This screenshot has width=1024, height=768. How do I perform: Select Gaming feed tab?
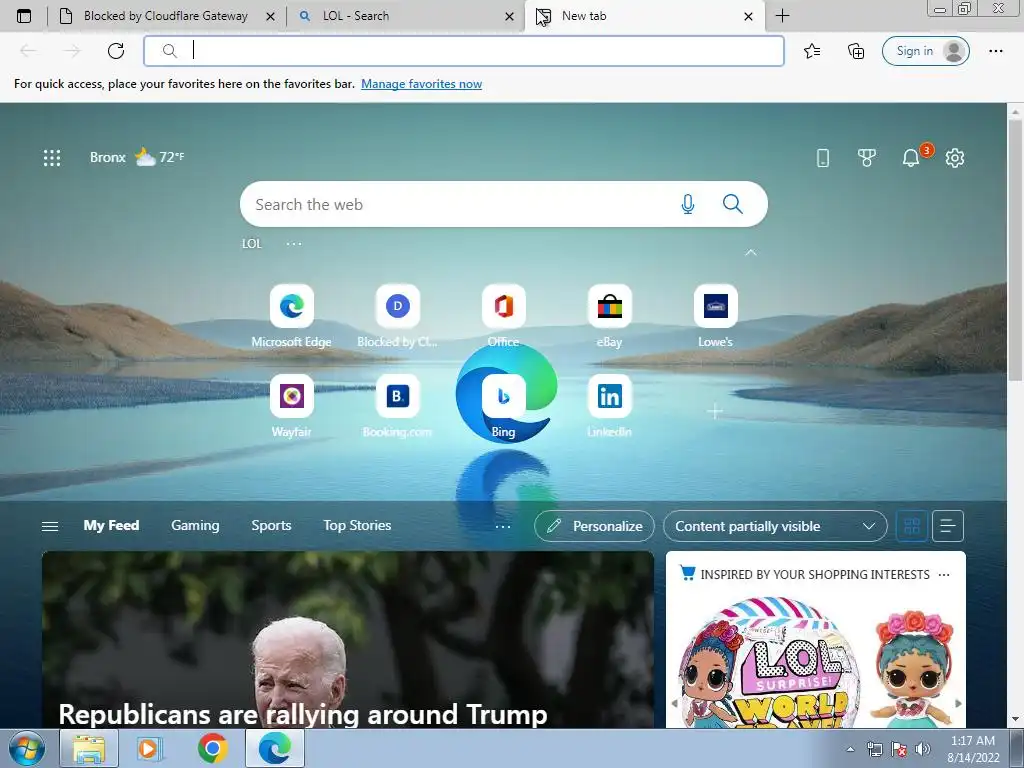(195, 525)
